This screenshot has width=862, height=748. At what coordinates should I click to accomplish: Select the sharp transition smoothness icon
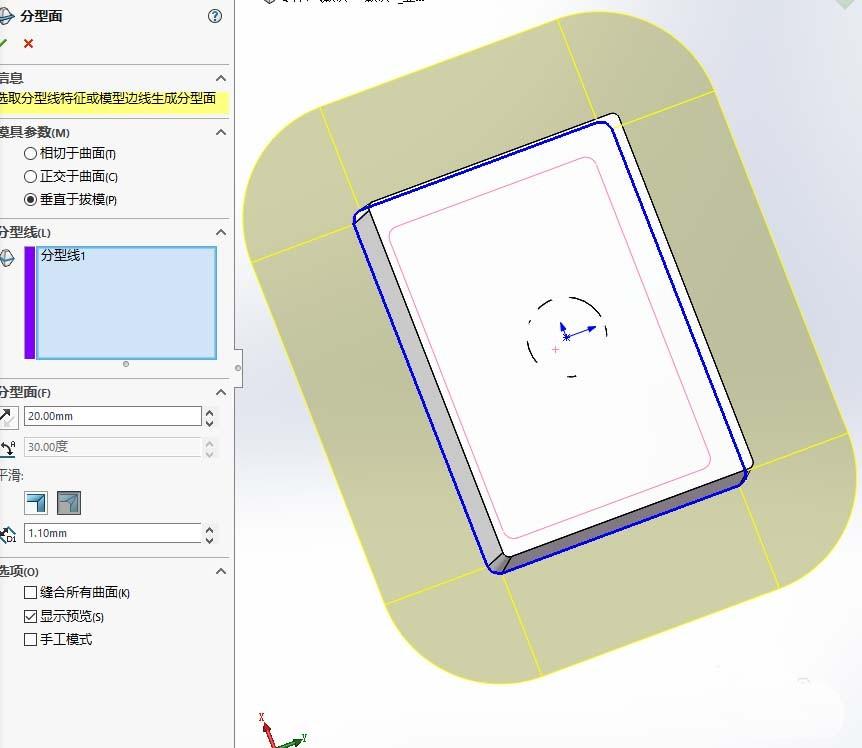35,502
